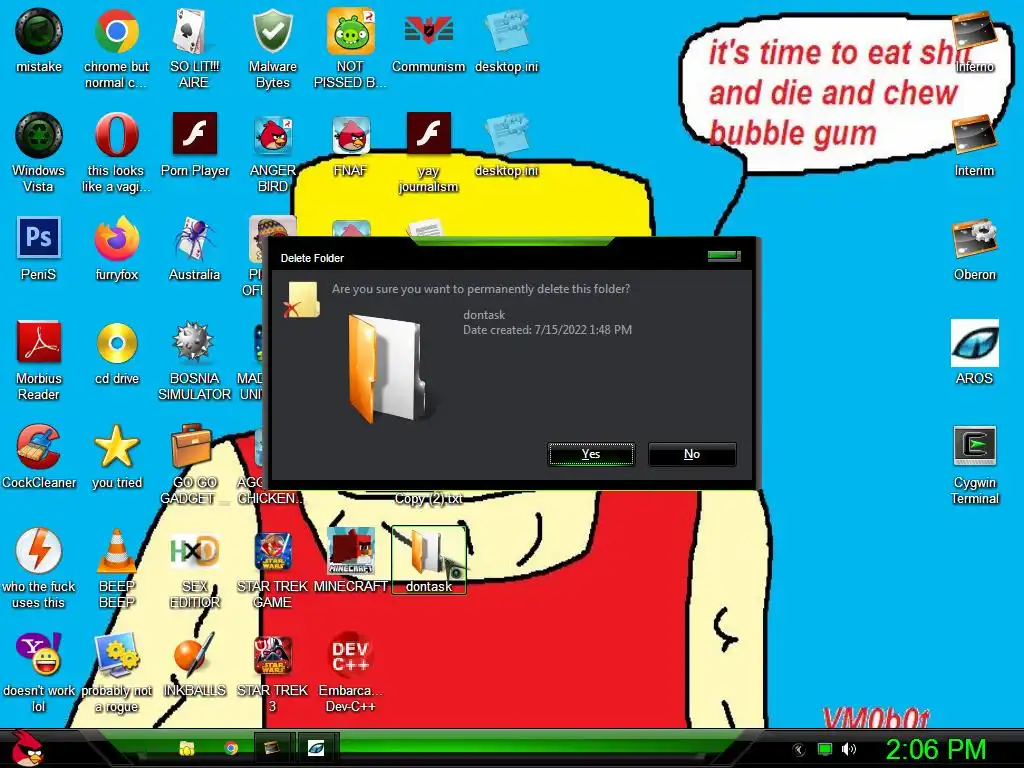Select the 'mistake' desktop icon
Viewport: 1024px width, 768px height.
click(x=39, y=41)
